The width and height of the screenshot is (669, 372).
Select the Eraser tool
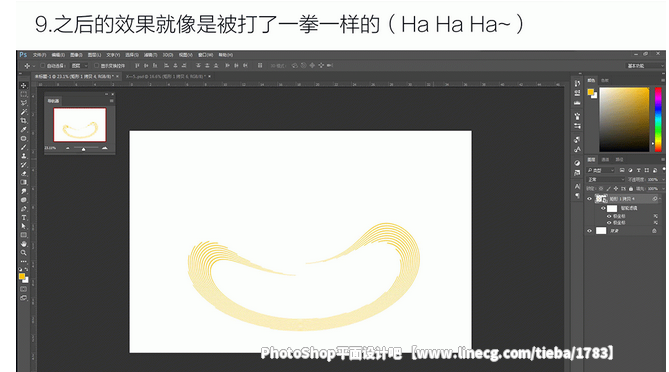(x=23, y=174)
